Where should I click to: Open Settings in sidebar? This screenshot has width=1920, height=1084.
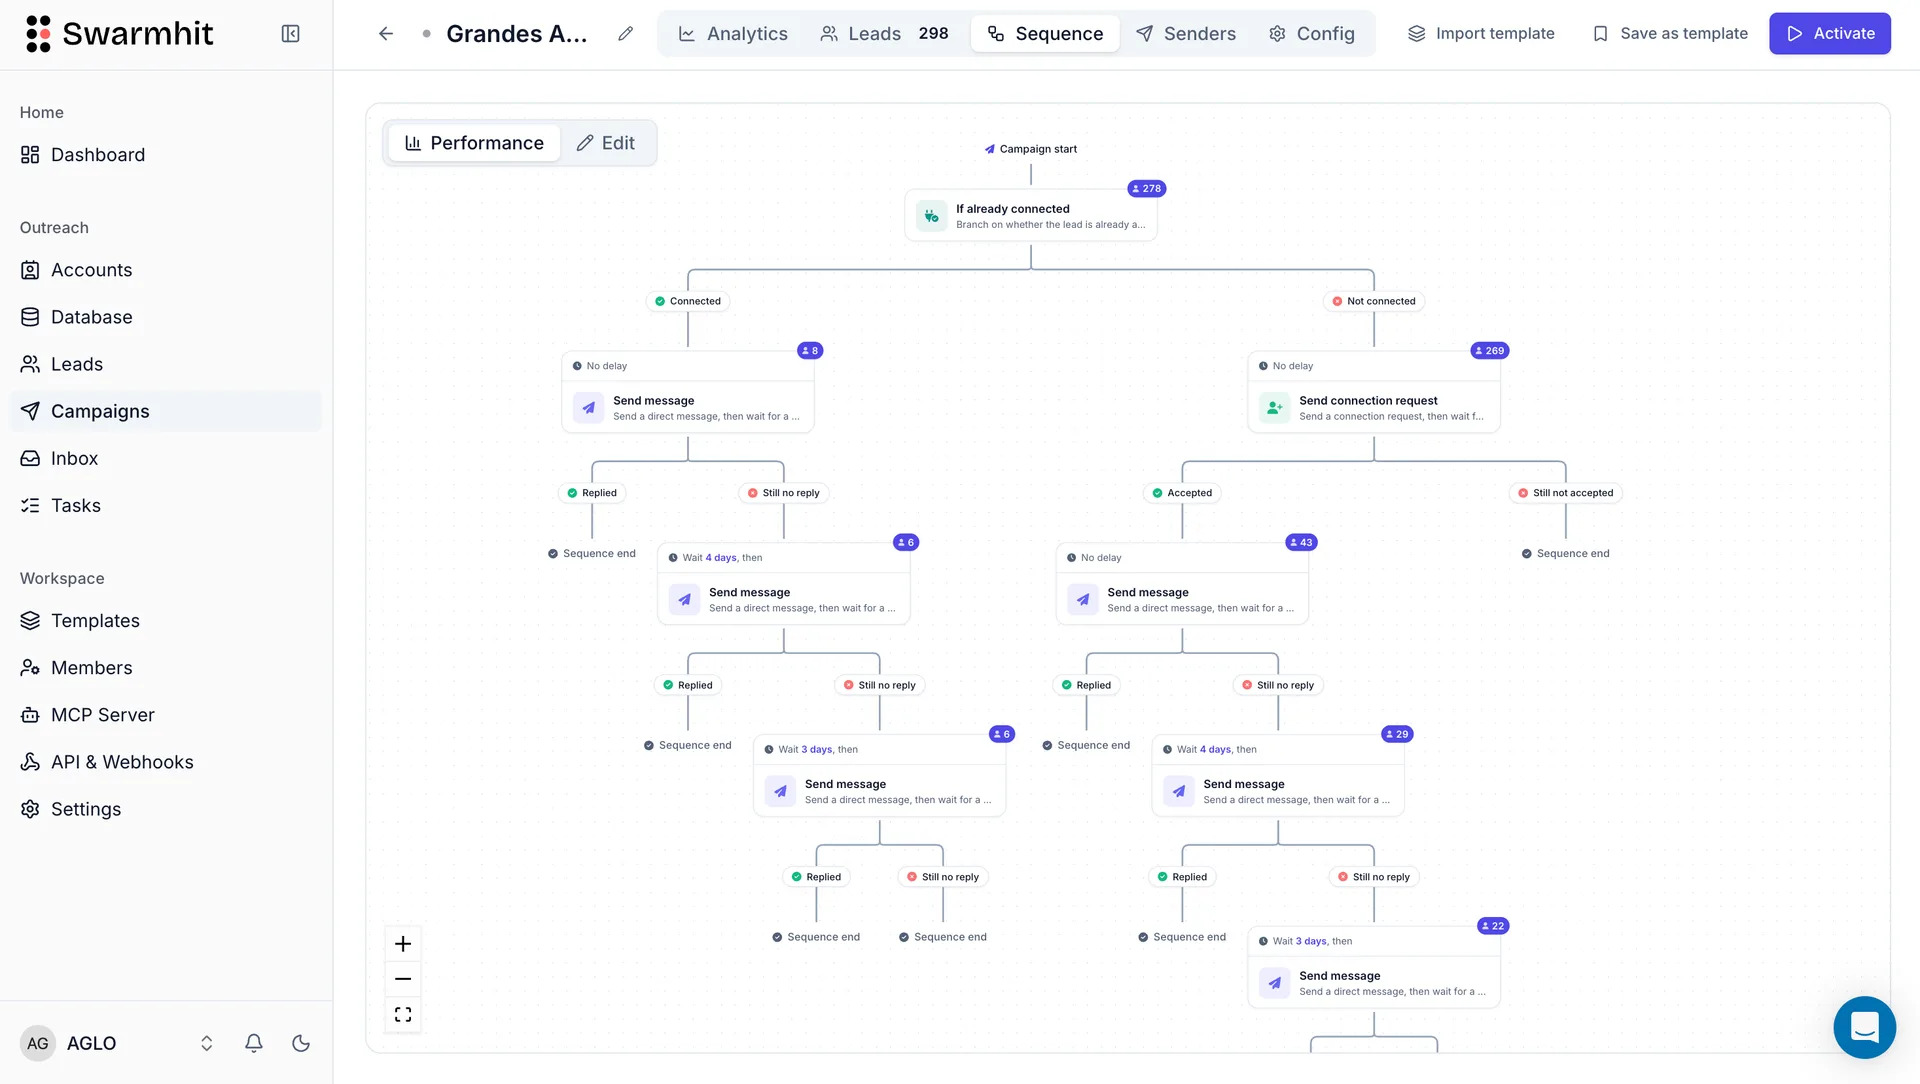pyautogui.click(x=165, y=809)
